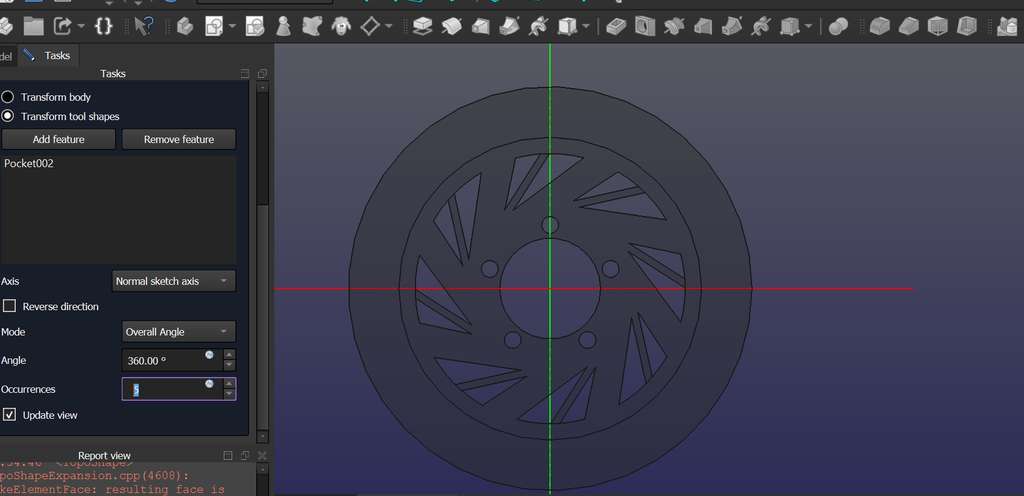Viewport: 1024px width, 496px height.
Task: Click the Clone sheep icon
Action: coord(341,26)
